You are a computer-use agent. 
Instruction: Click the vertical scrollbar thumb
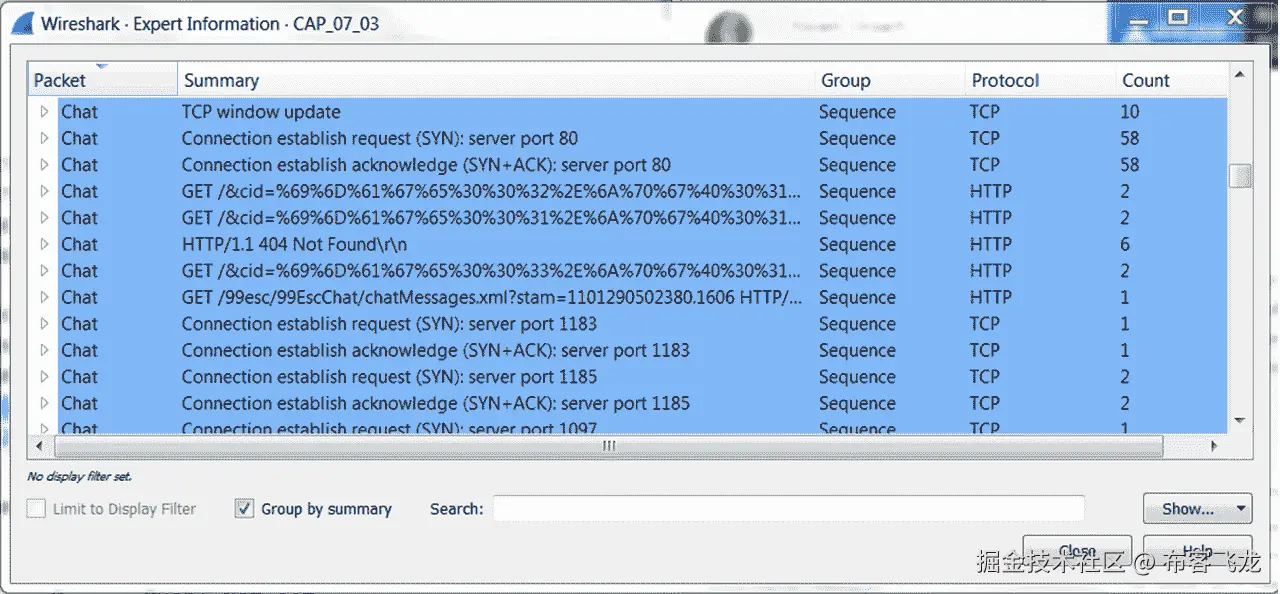point(1240,176)
